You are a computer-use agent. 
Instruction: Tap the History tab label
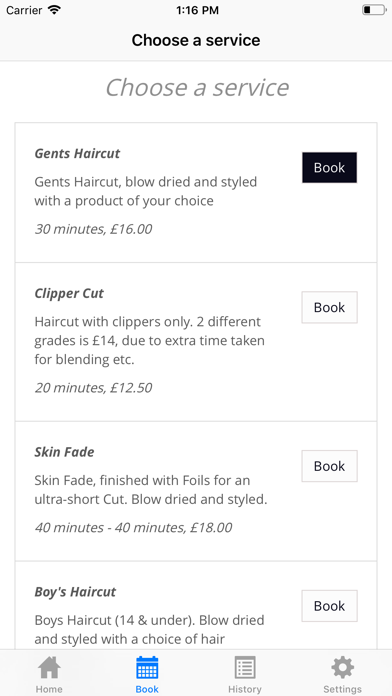[x=245, y=689]
